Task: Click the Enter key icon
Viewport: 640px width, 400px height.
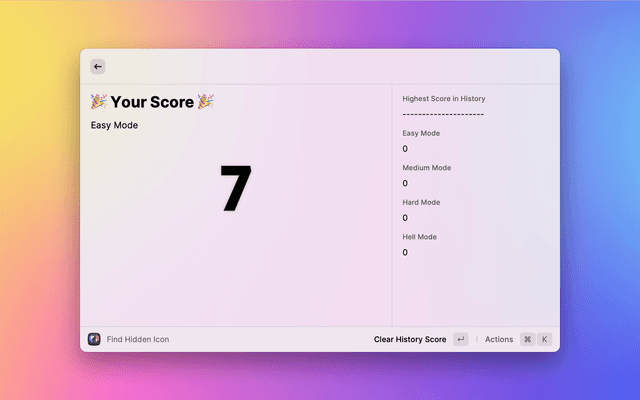Action: click(x=460, y=339)
